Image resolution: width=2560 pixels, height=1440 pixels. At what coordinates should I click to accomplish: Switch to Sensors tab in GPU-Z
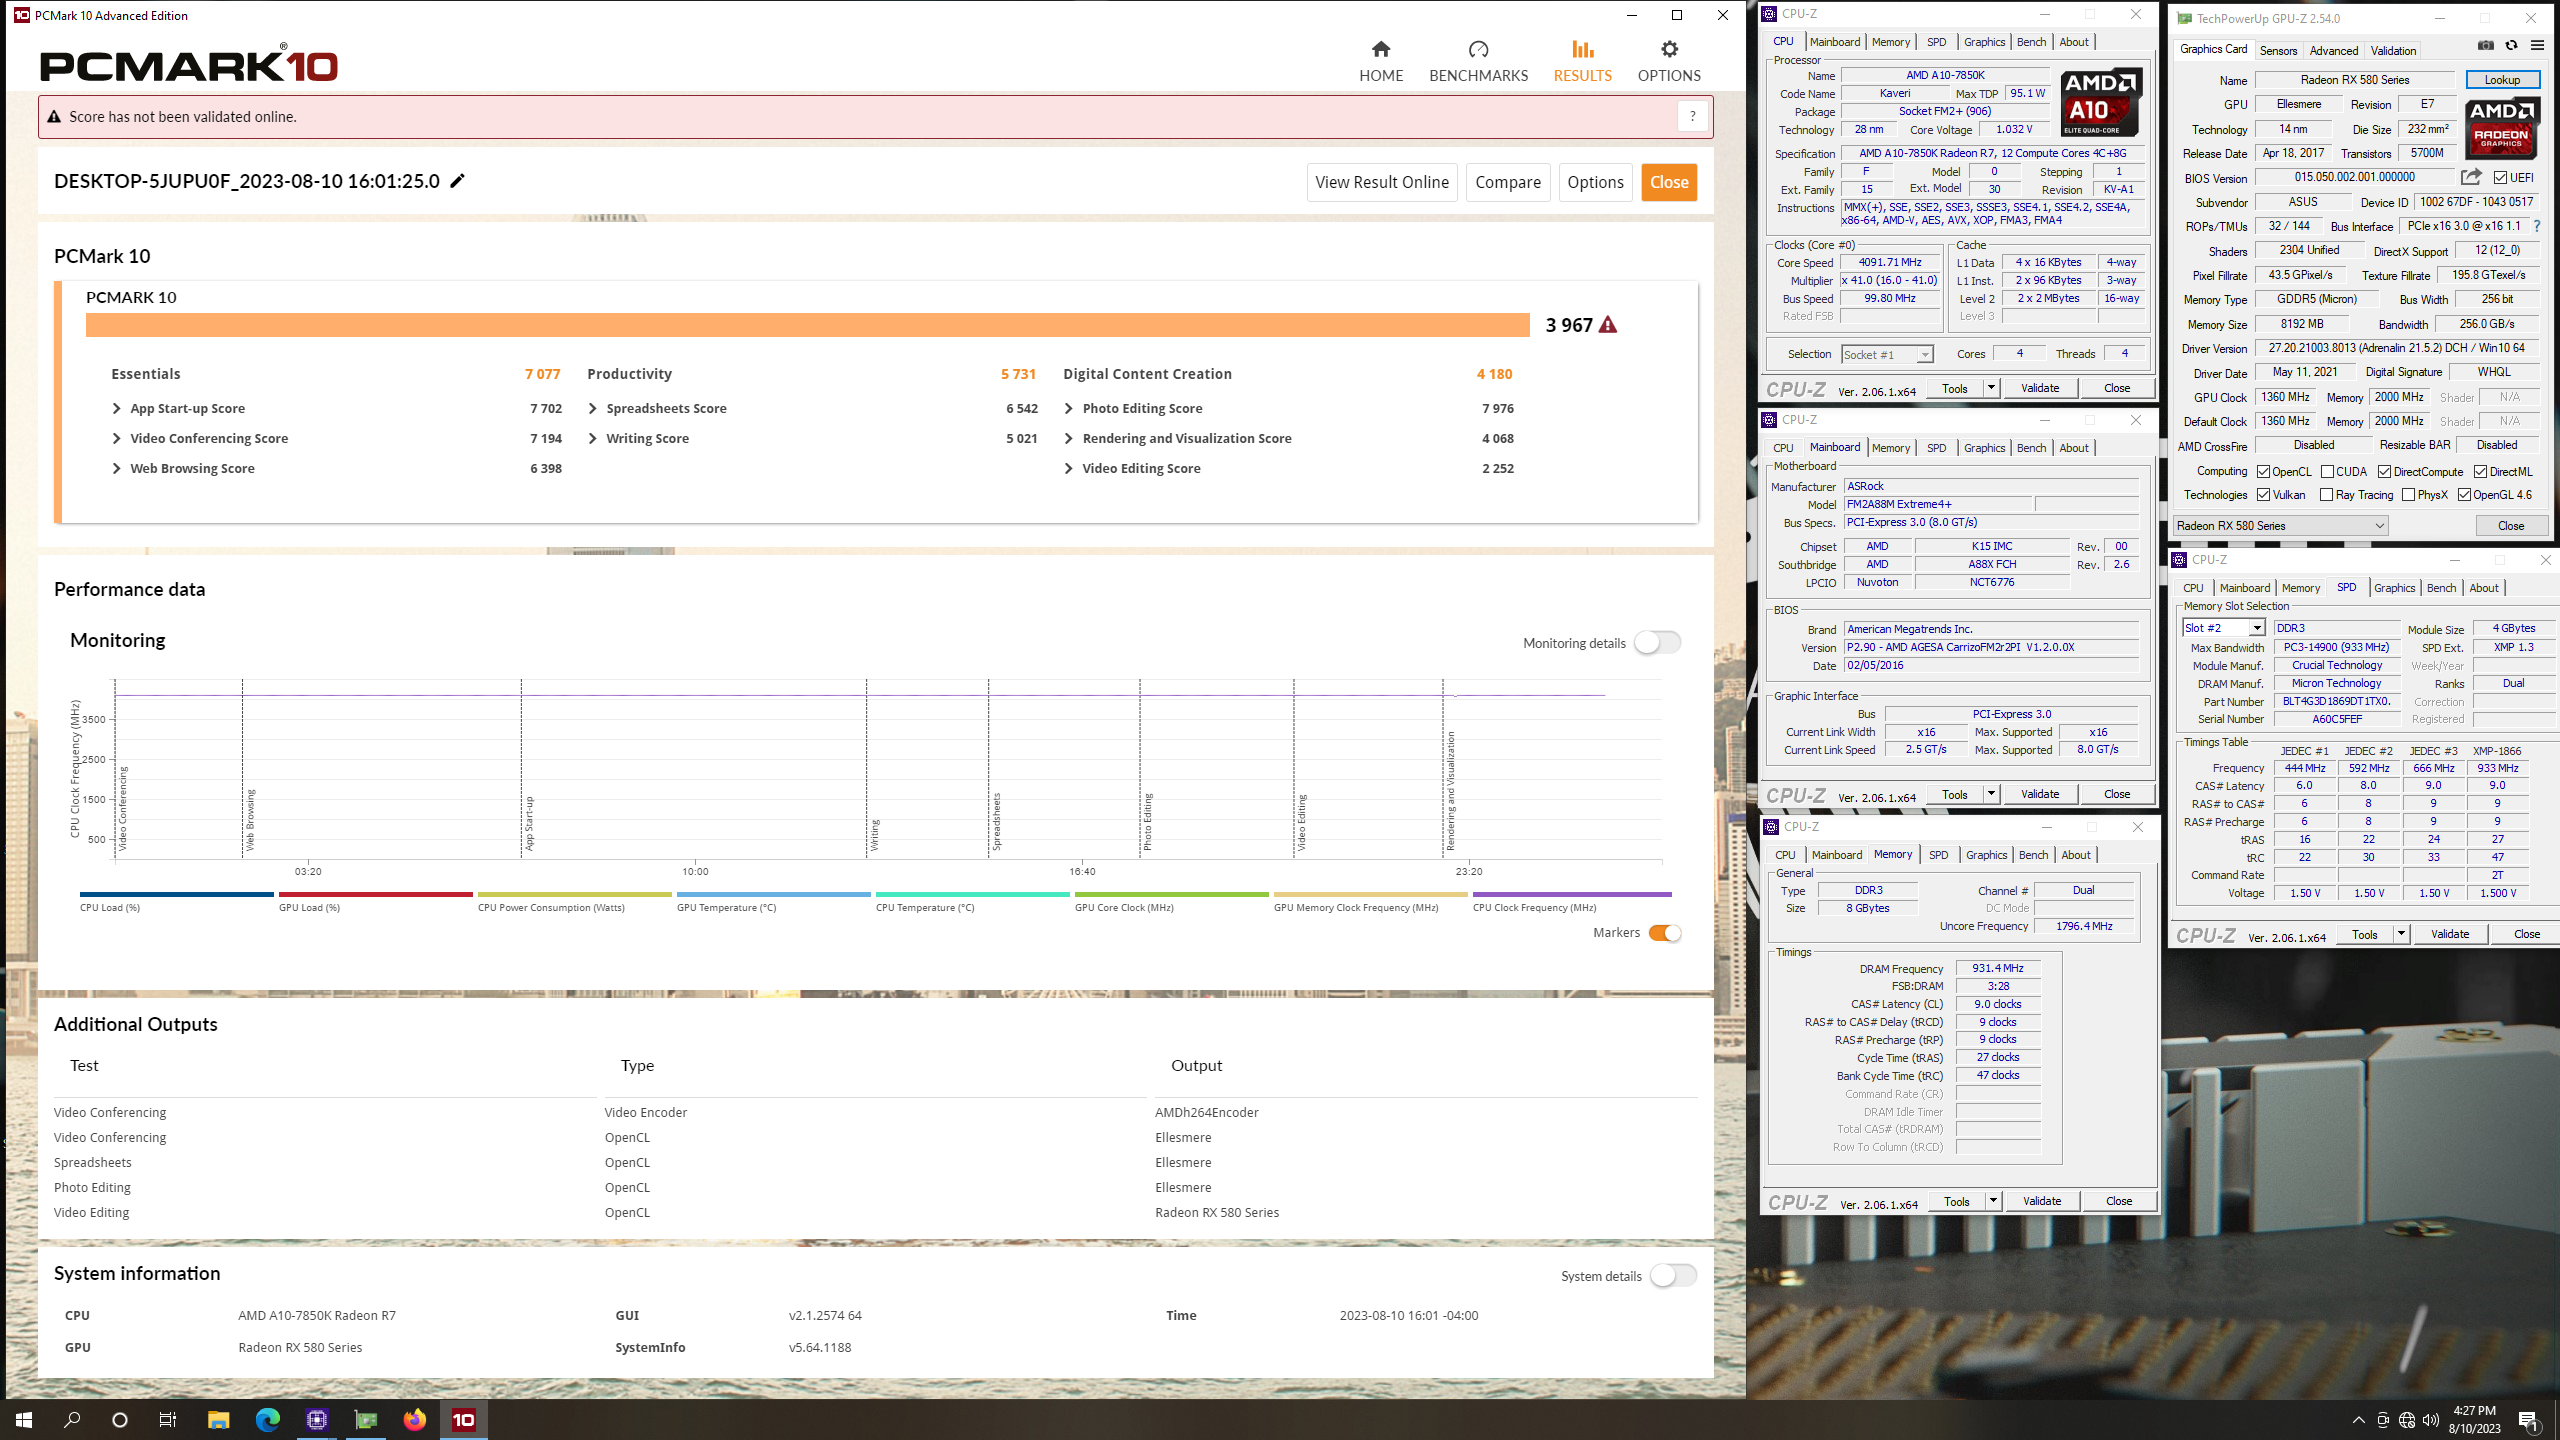click(2278, 50)
